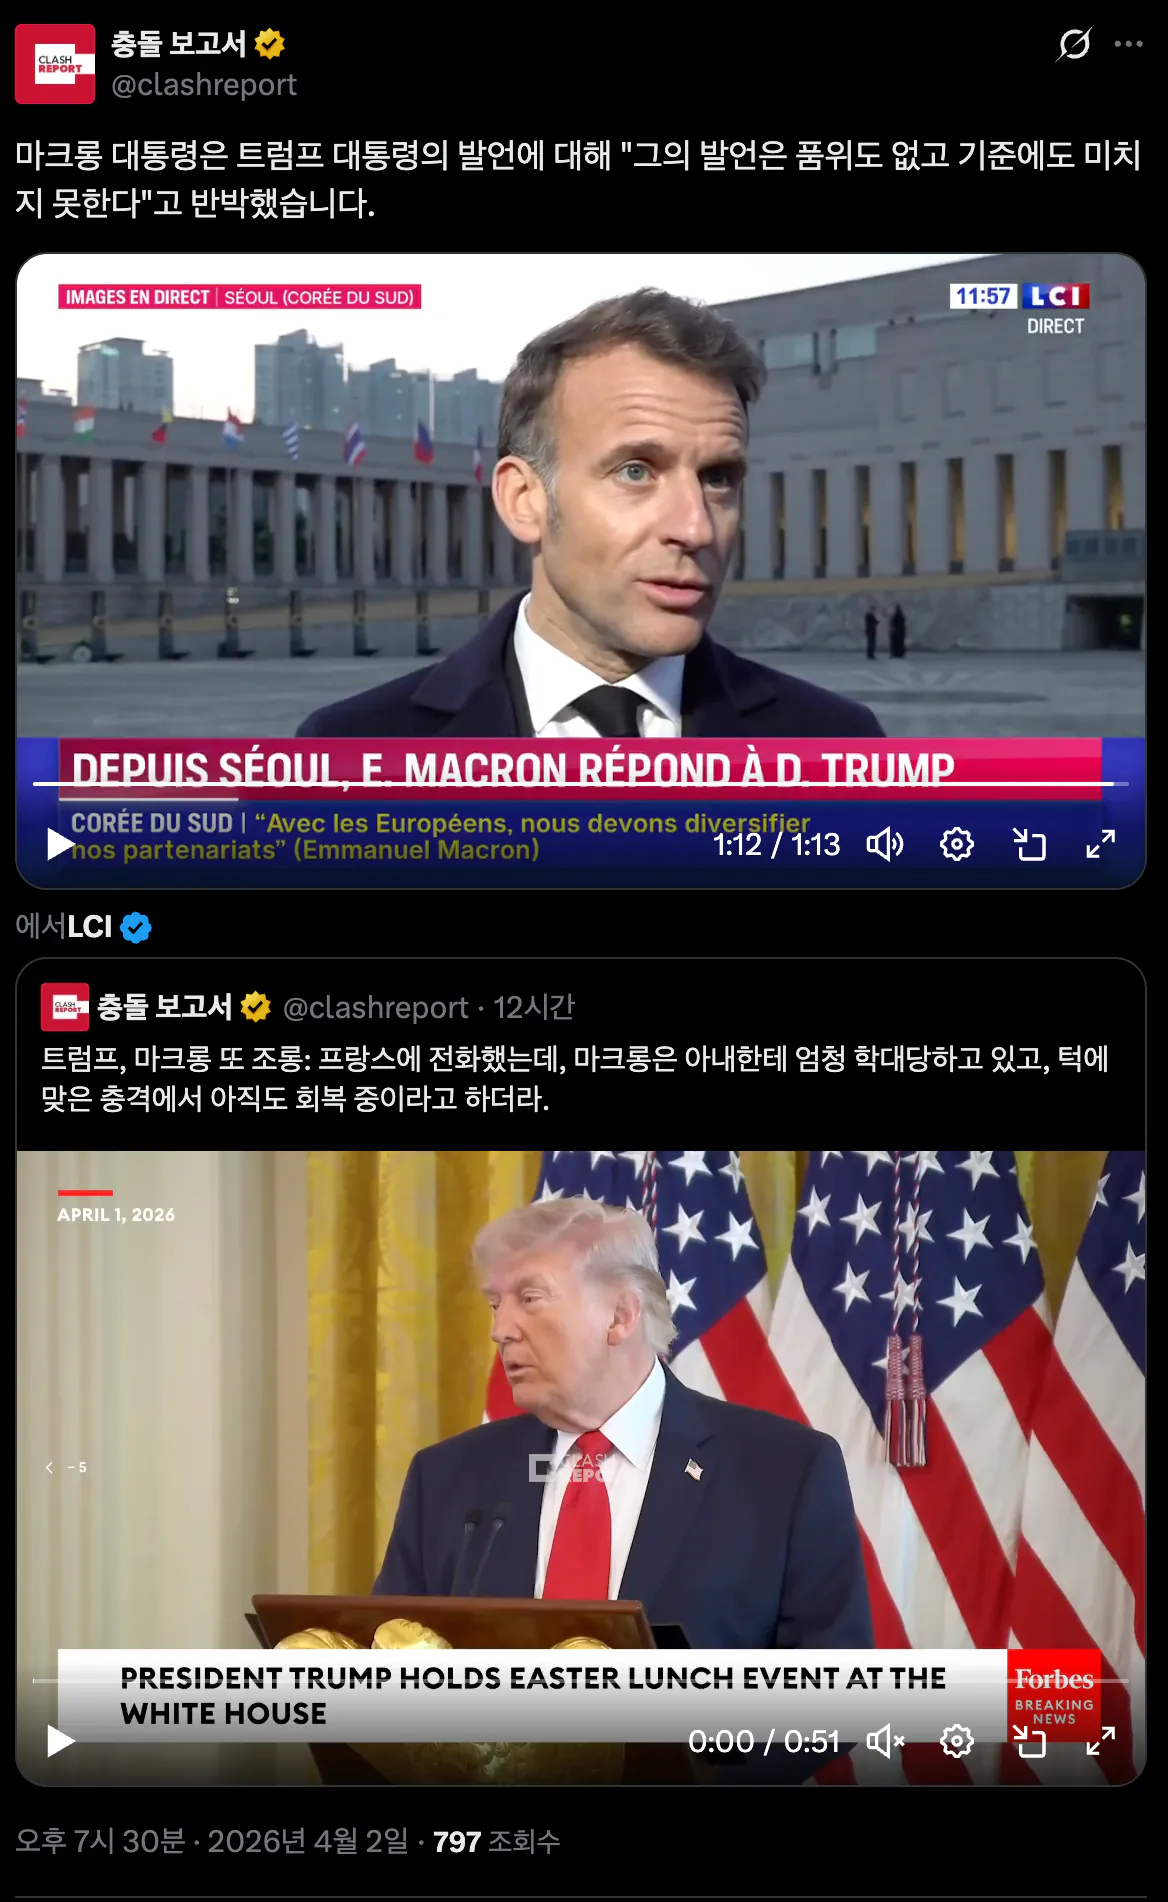The height and width of the screenshot is (1902, 1168).
Task: Open the three-dots more options menu
Action: click(1128, 44)
